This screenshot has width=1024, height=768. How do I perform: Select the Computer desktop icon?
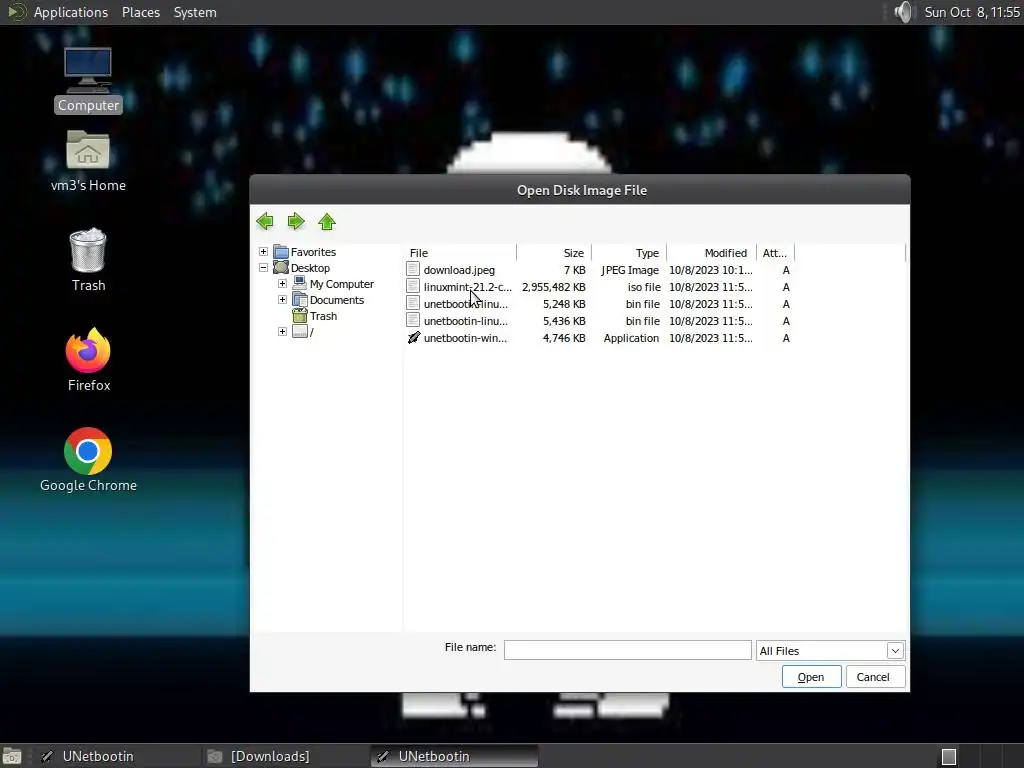pos(88,80)
